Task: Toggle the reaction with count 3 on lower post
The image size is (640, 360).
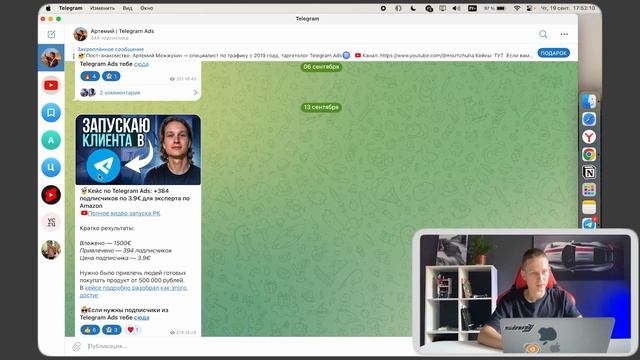Action: click(111, 330)
